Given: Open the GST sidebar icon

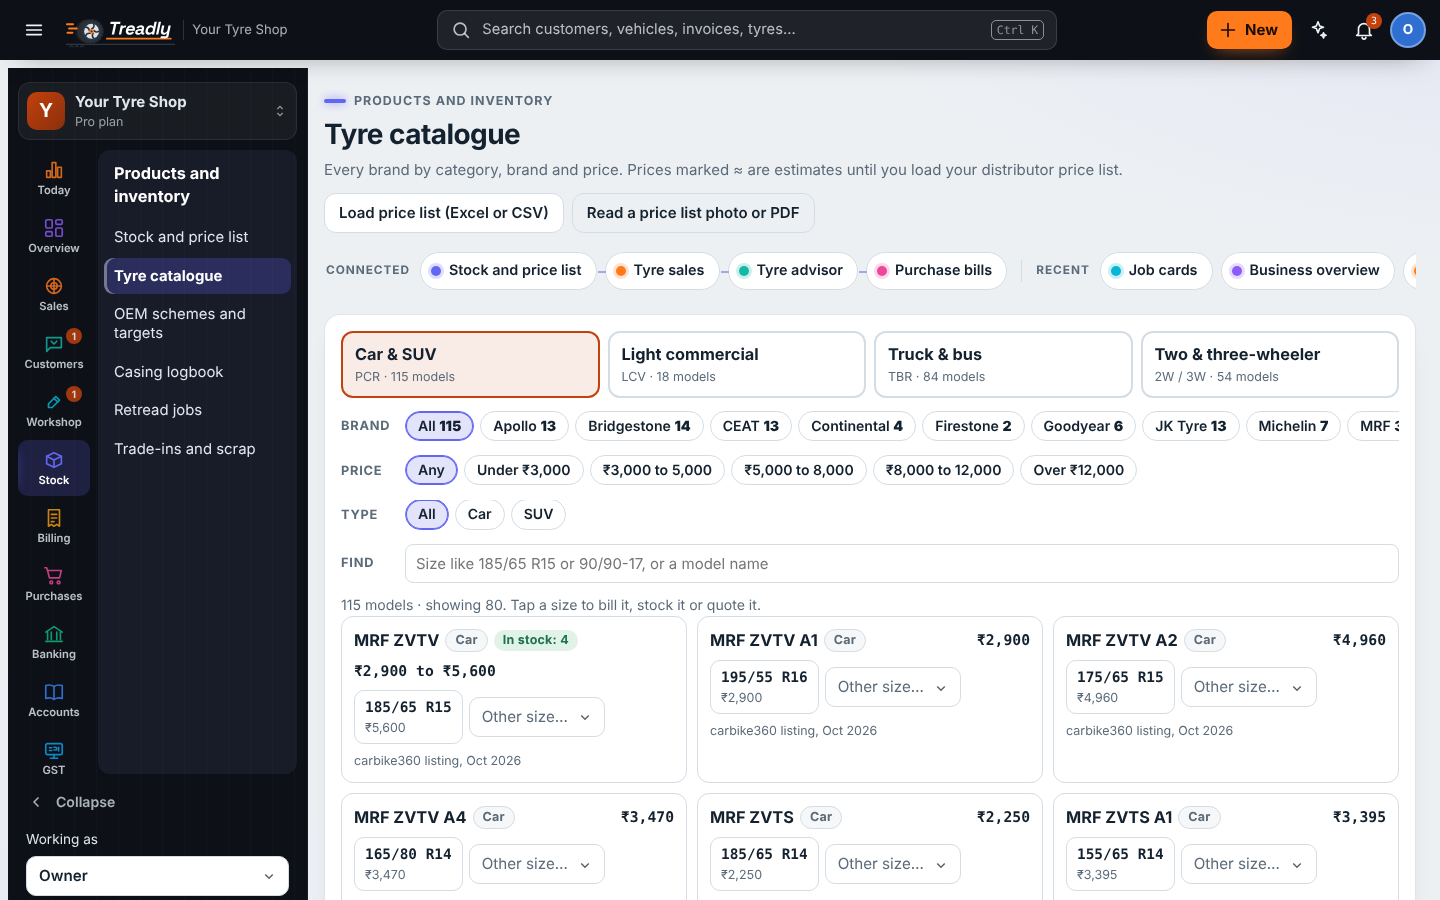Looking at the screenshot, I should click(54, 758).
